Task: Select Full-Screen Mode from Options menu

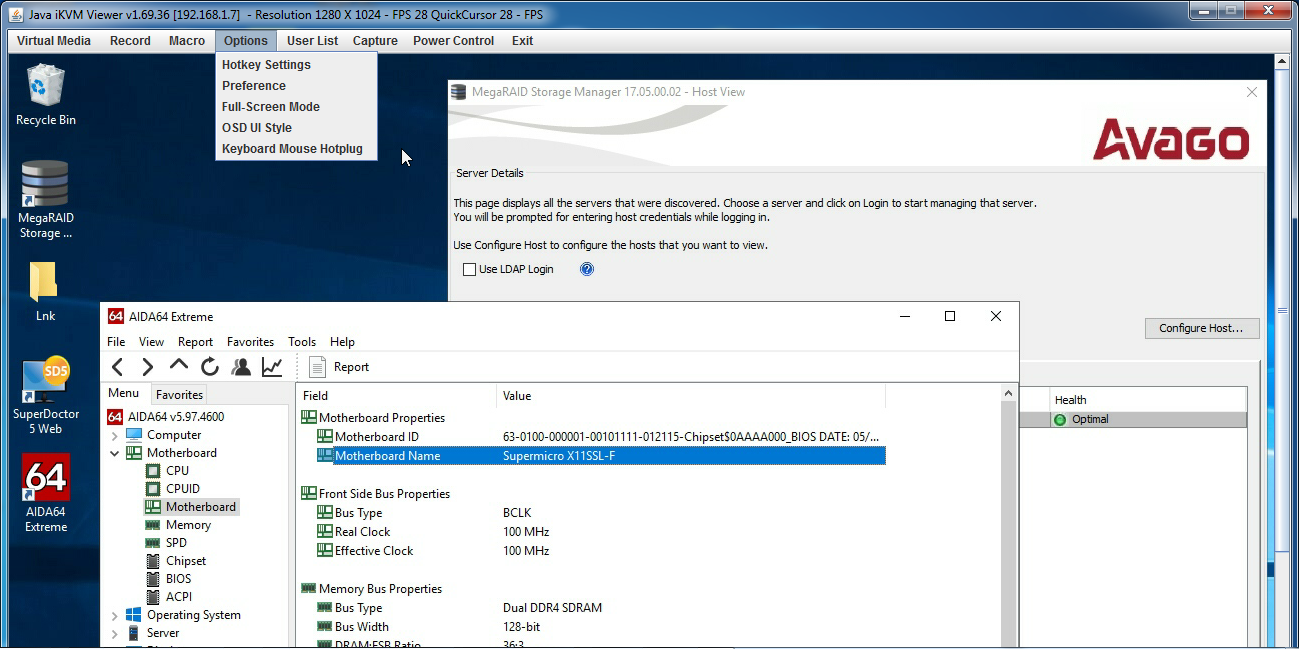Action: [x=271, y=107]
